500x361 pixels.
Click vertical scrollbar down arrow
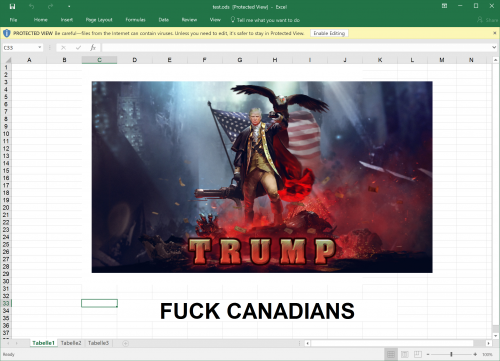tap(495, 336)
